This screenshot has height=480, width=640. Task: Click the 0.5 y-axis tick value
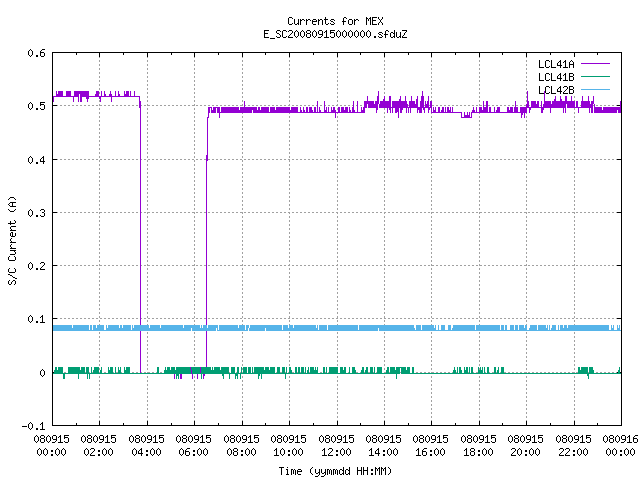[36, 106]
